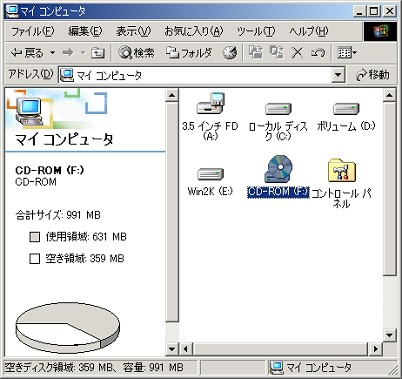Image resolution: width=402 pixels, height=379 pixels.
Task: Click the Go (移動) button
Action: click(x=372, y=75)
